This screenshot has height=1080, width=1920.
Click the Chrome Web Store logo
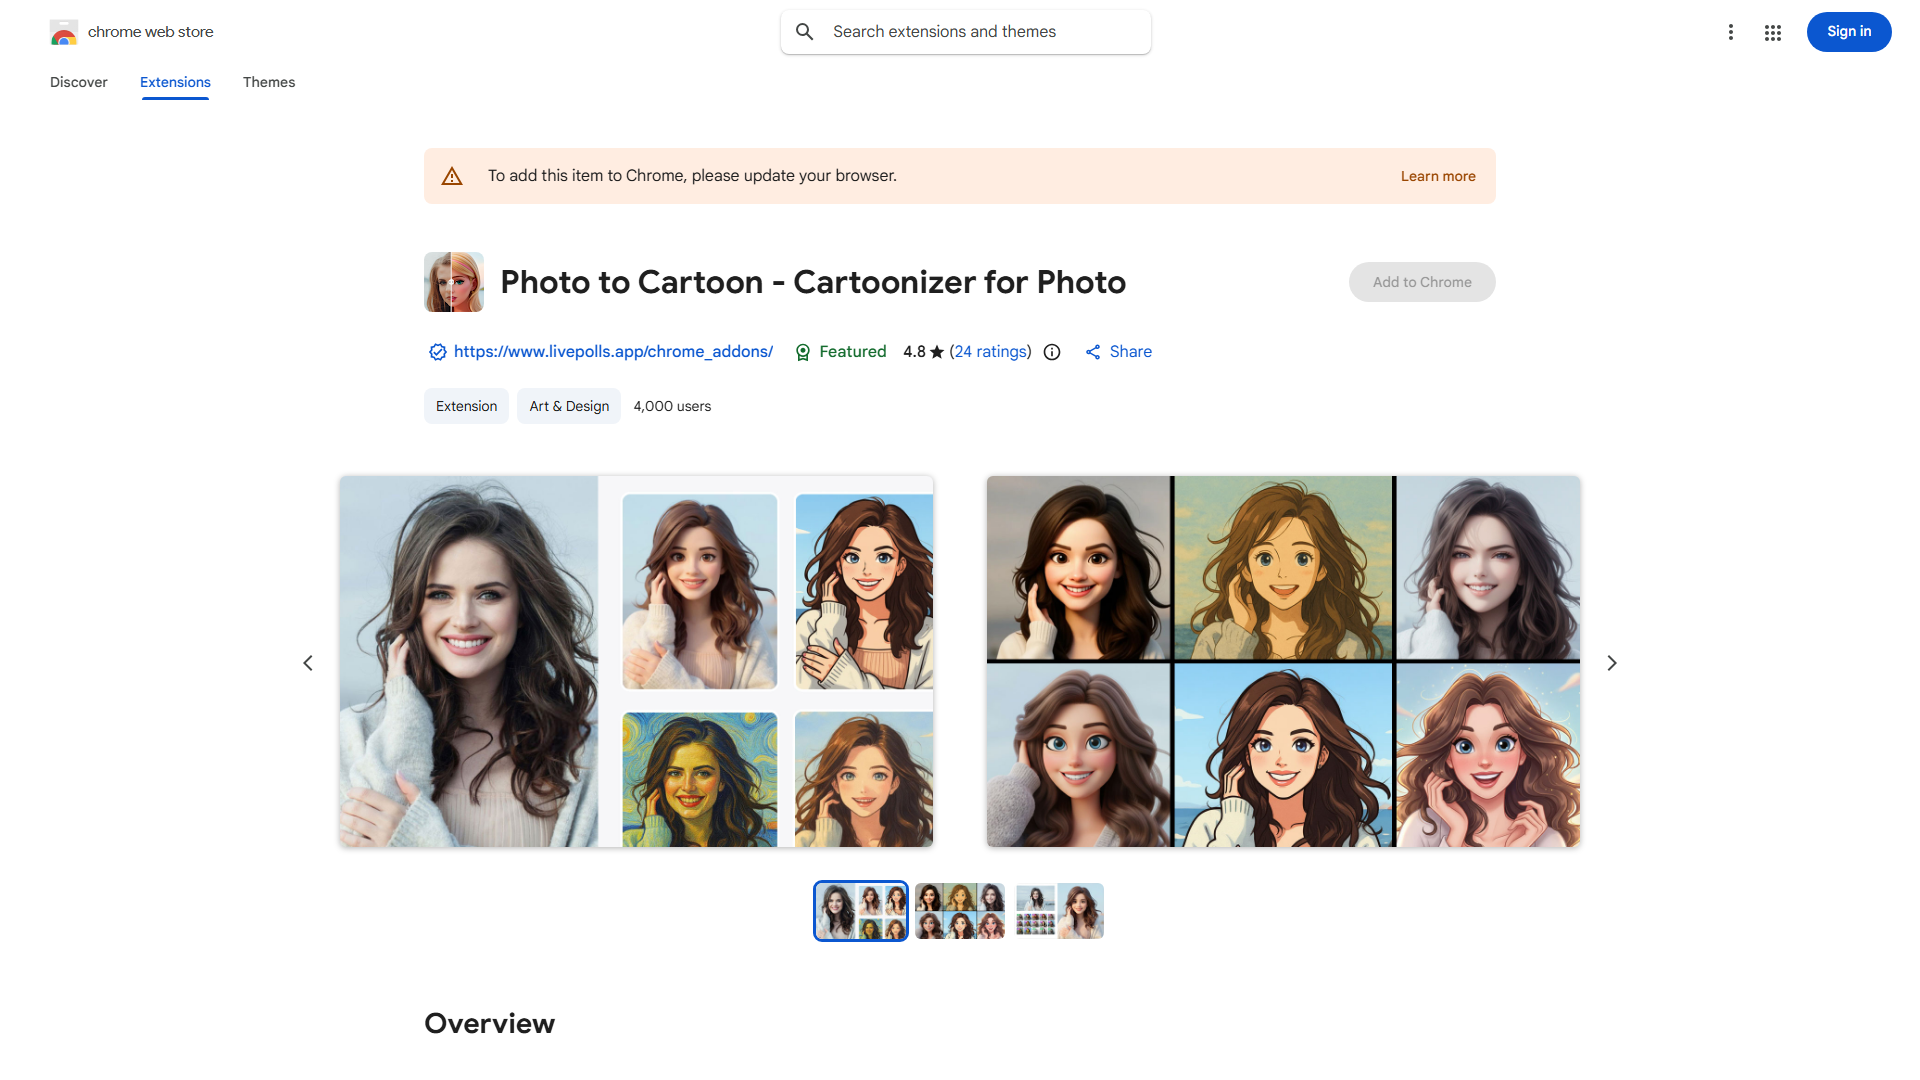64,31
